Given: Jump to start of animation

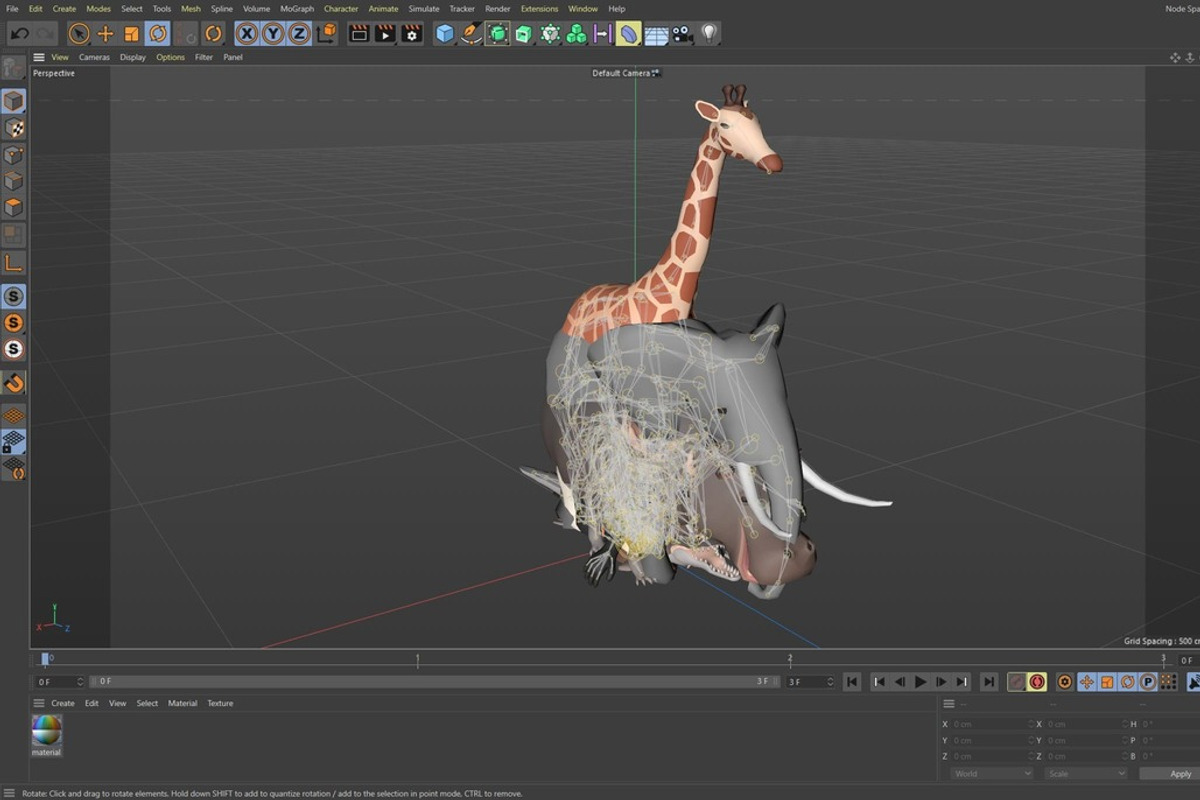Looking at the screenshot, I should (x=852, y=682).
